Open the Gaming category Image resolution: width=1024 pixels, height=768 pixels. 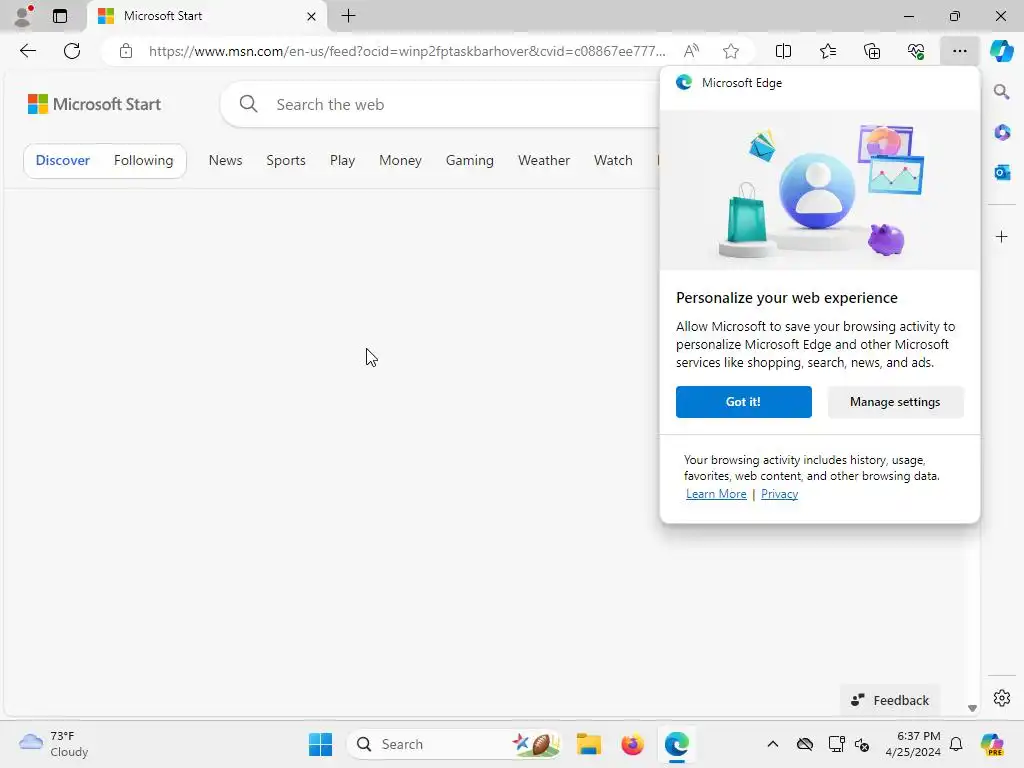[x=470, y=161]
